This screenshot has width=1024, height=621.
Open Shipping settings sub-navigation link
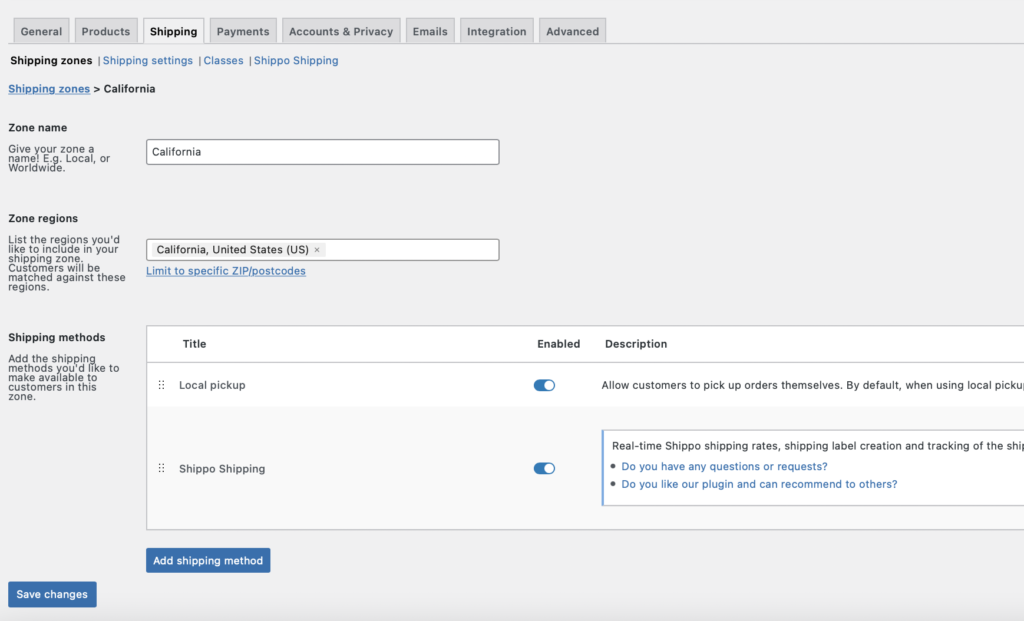pyautogui.click(x=148, y=61)
